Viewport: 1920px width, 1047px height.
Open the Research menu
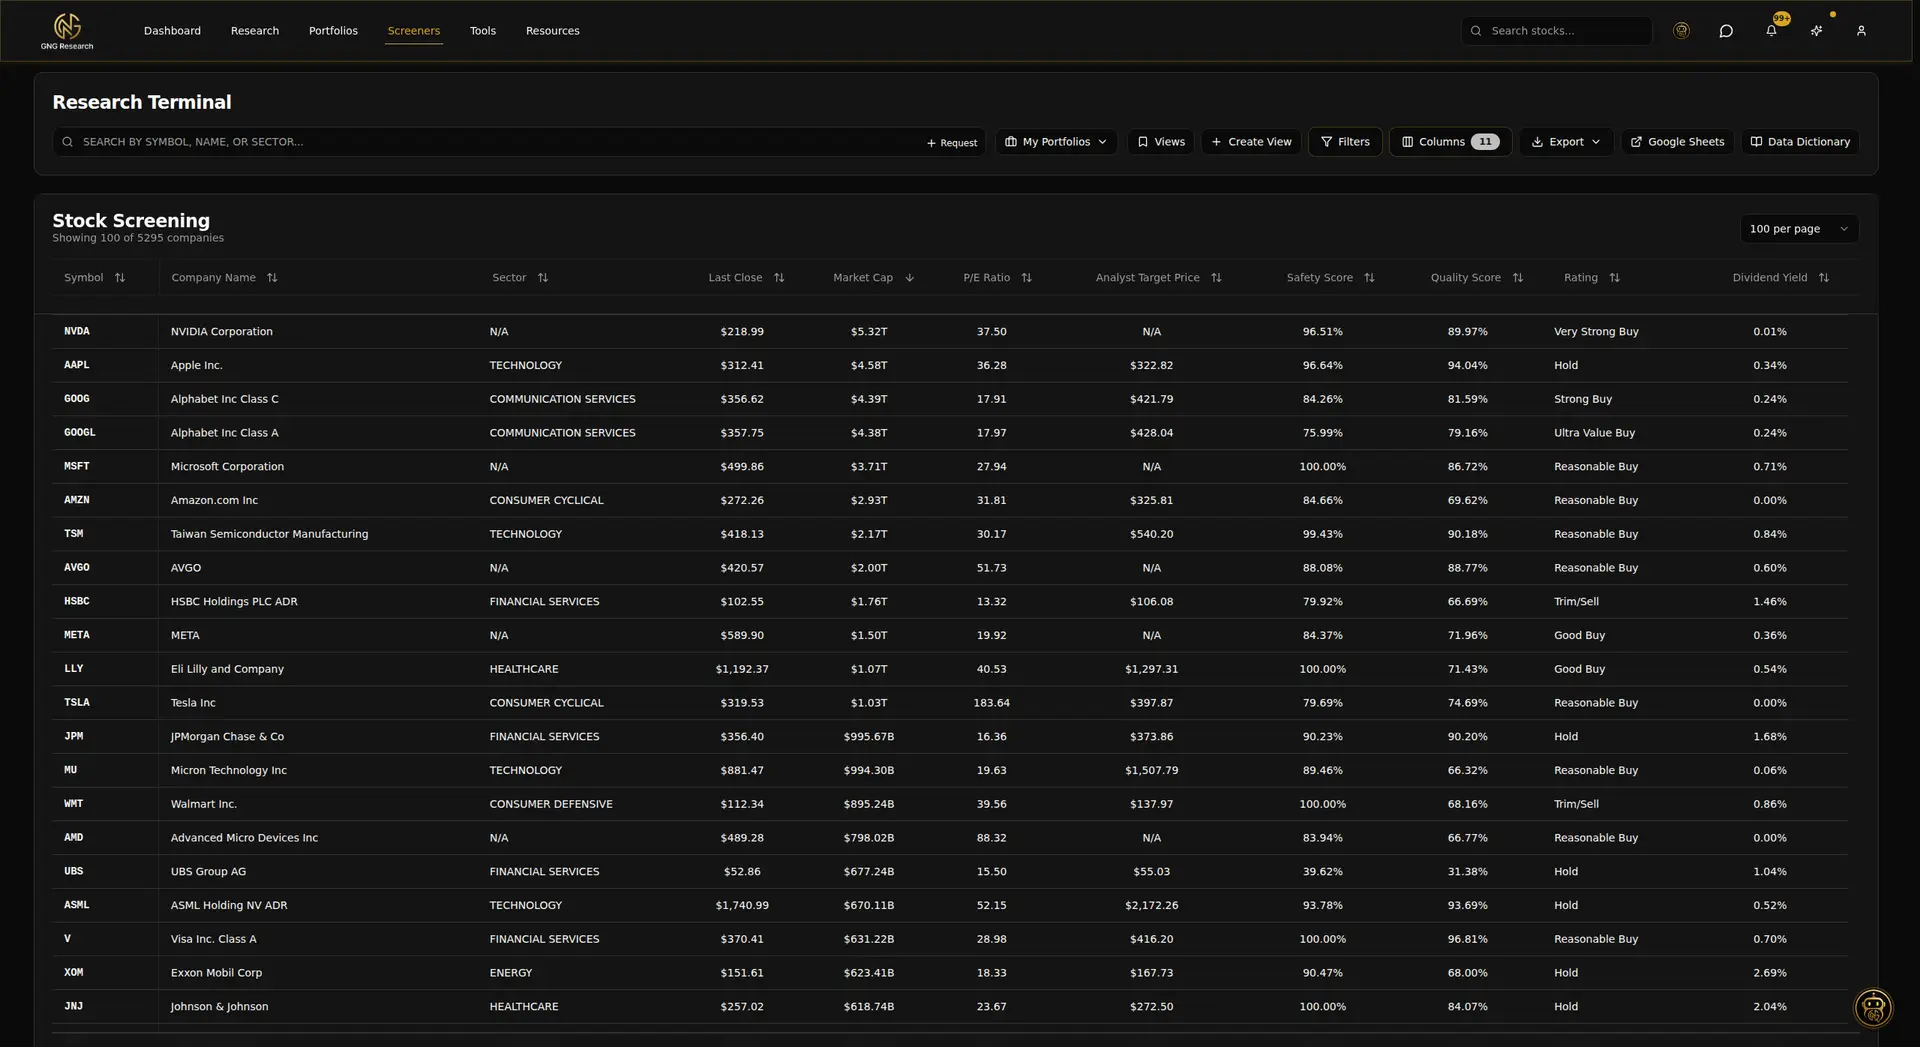[x=255, y=31]
